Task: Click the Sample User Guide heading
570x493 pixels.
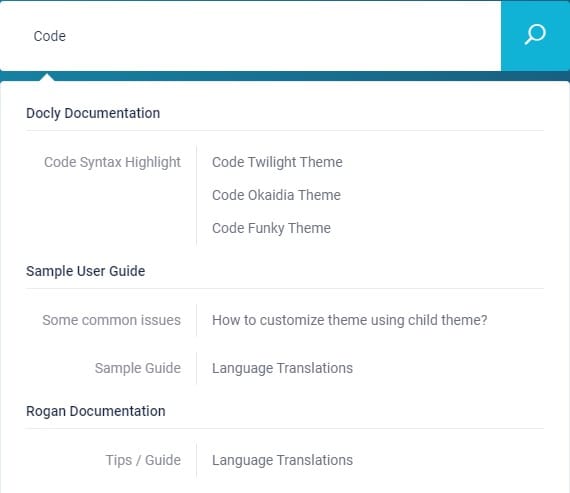Action: [x=85, y=271]
